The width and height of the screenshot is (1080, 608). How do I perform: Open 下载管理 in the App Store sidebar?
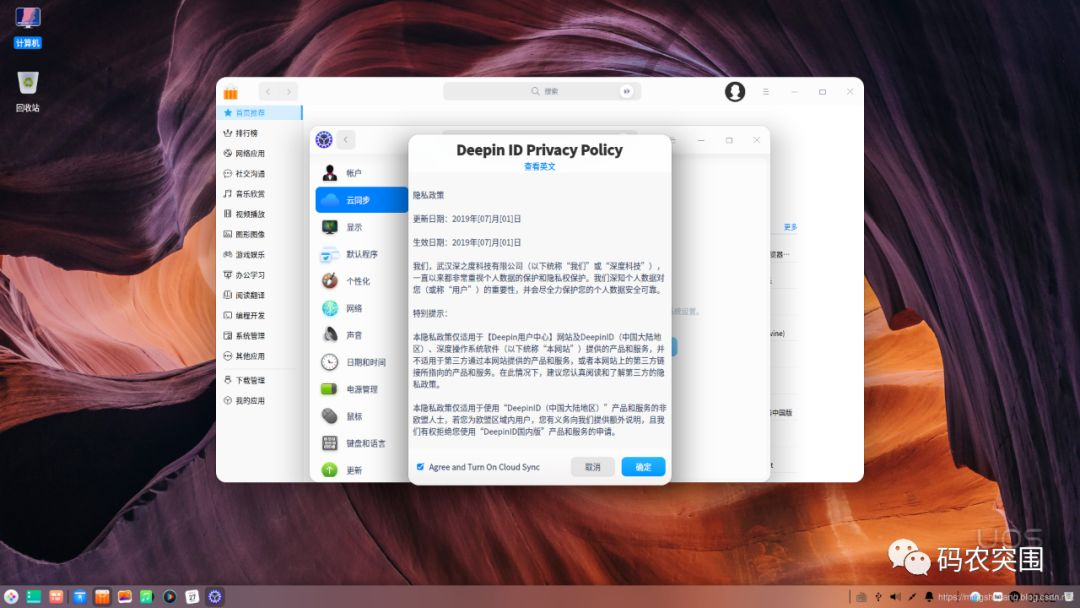(x=260, y=380)
